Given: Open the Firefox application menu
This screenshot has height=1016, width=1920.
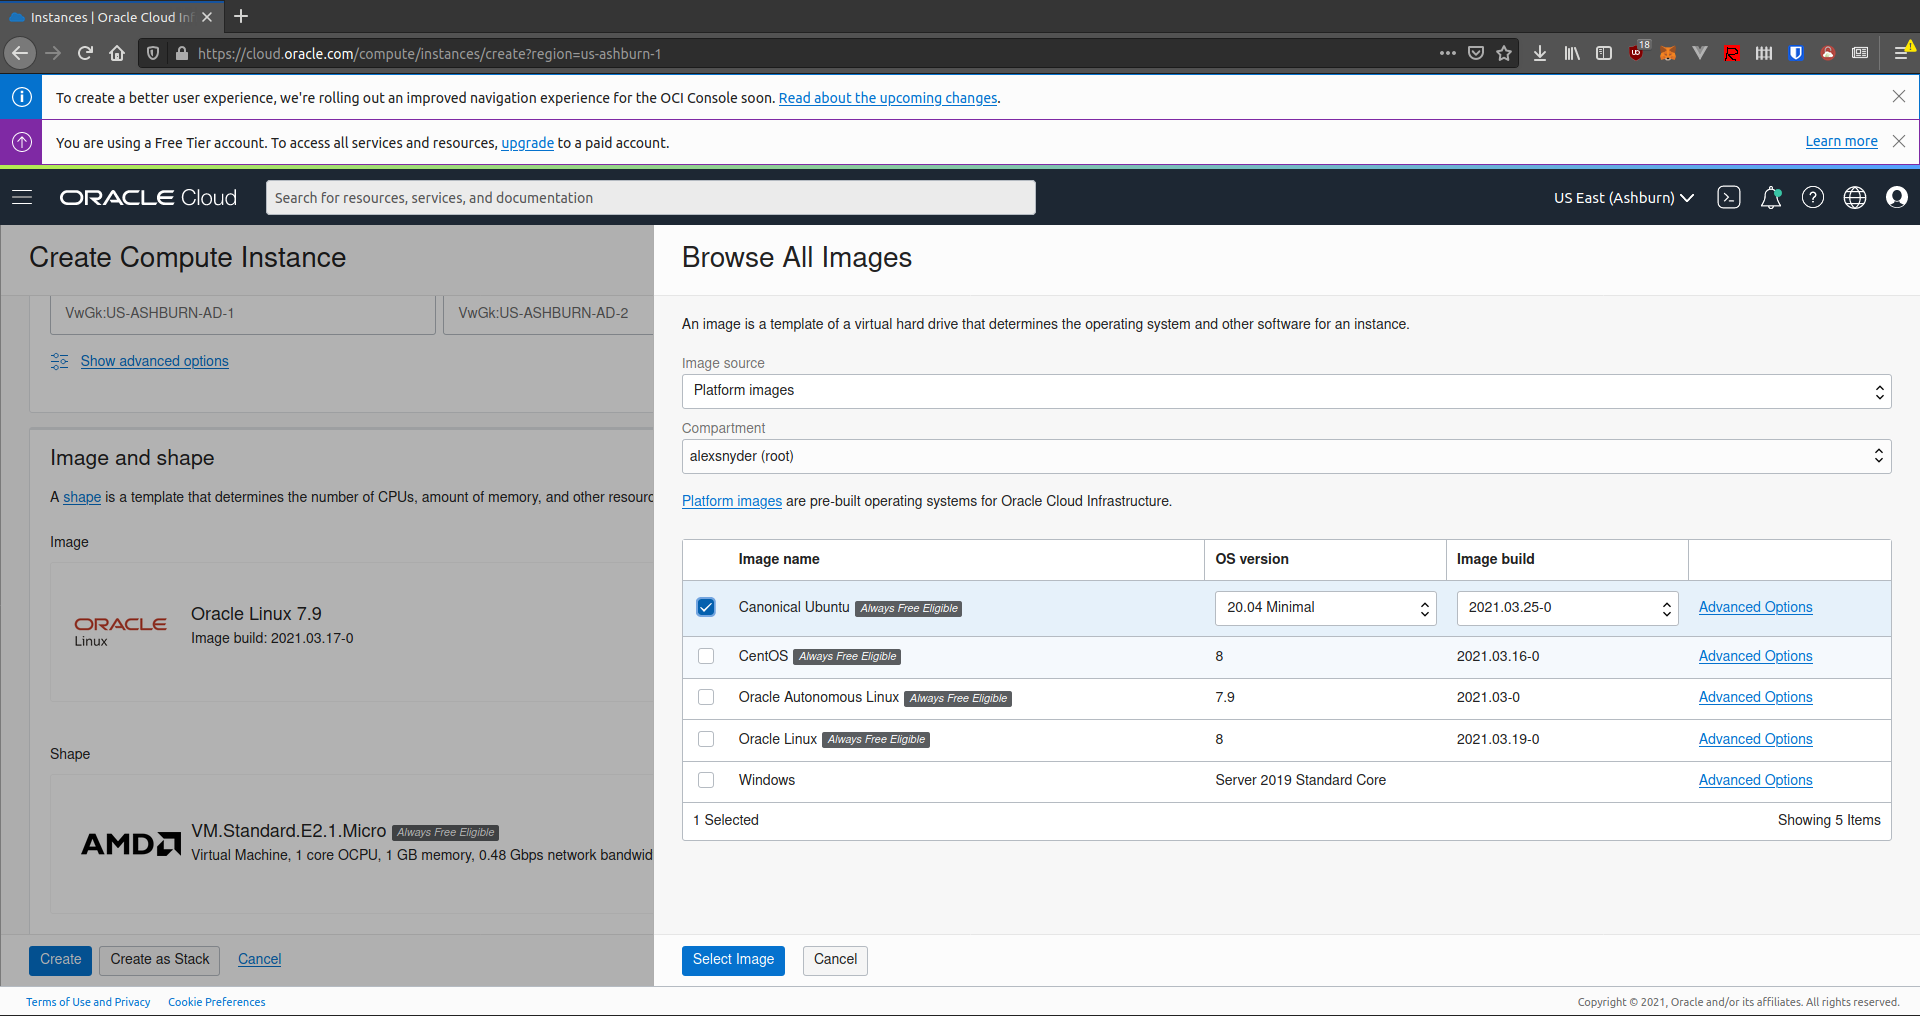Looking at the screenshot, I should coord(1902,53).
